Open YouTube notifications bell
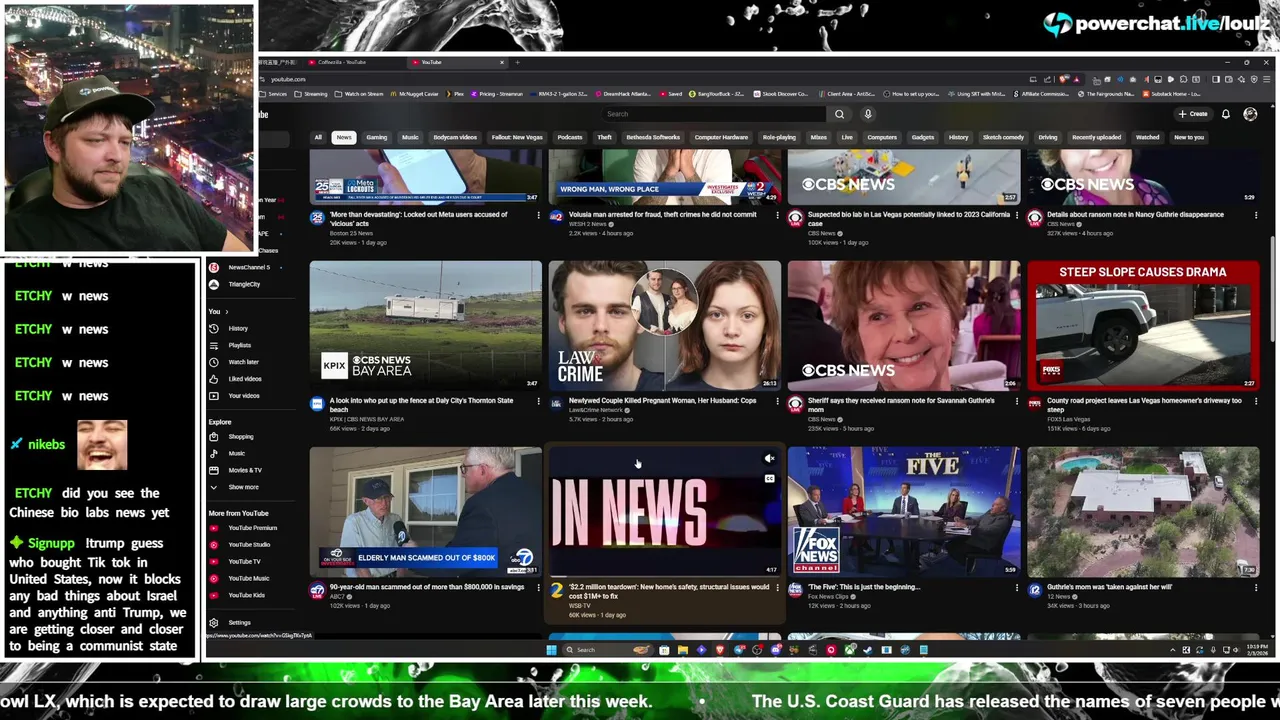The image size is (1280, 720). [1225, 114]
